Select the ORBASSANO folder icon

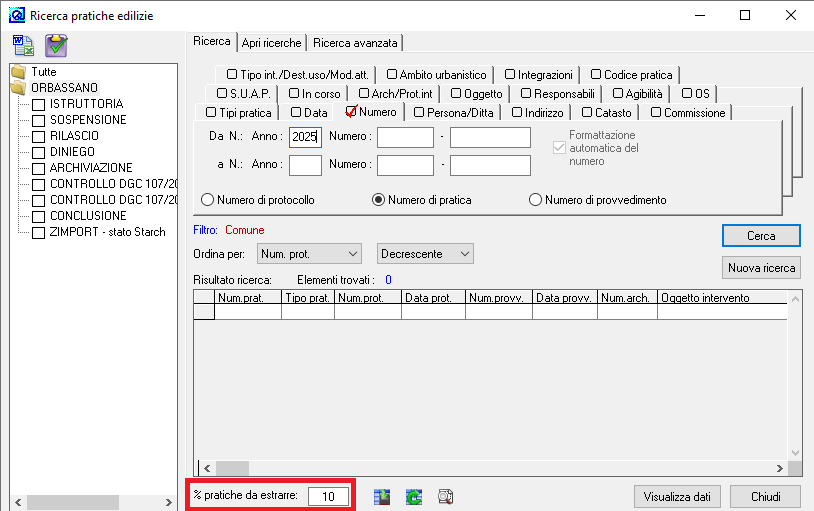[17, 88]
